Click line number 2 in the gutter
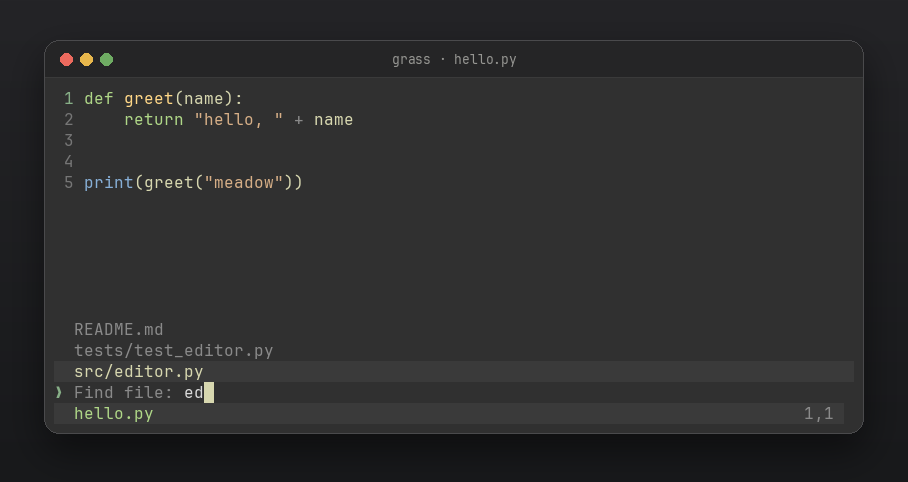908x482 pixels. pos(69,119)
